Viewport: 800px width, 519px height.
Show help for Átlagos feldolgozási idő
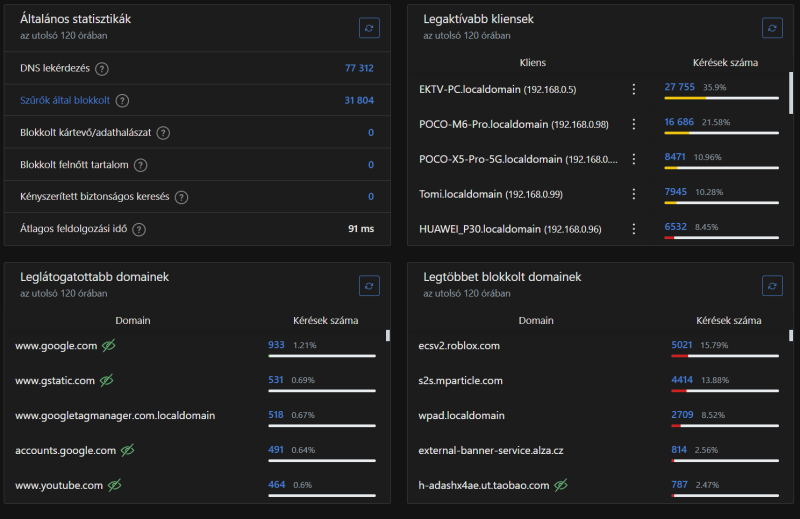coord(139,229)
